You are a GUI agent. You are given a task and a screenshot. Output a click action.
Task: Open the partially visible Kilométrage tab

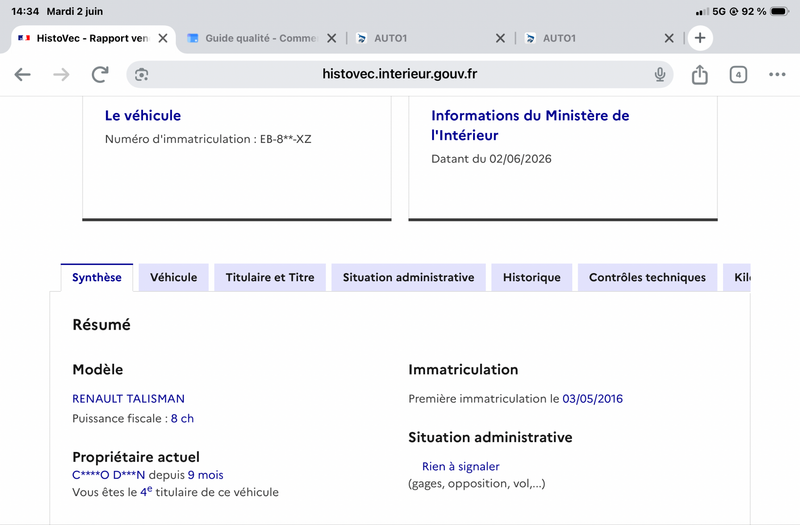(x=737, y=278)
